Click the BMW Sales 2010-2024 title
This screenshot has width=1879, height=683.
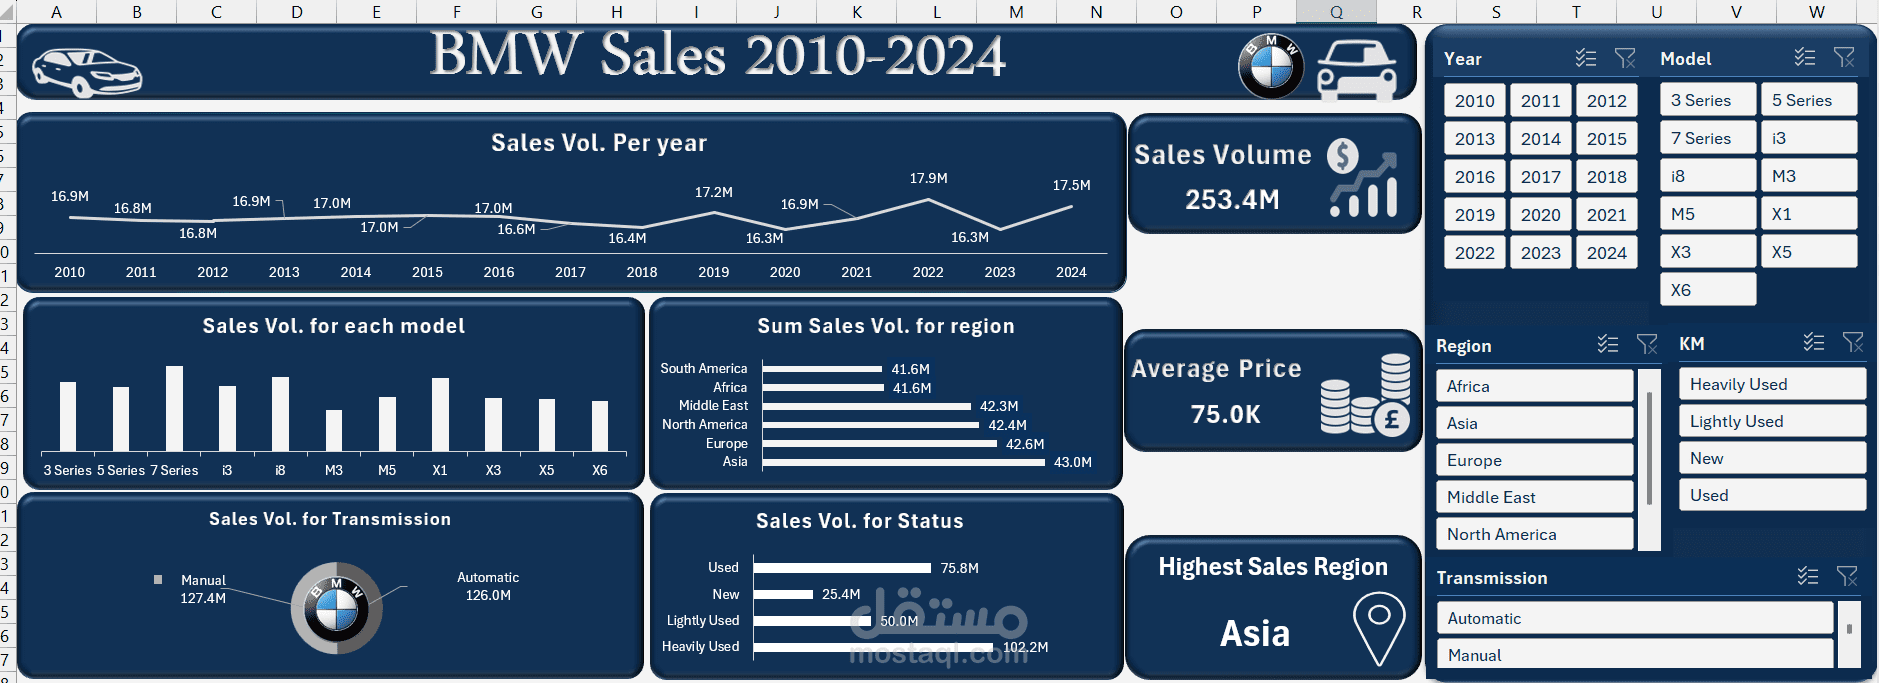point(718,55)
